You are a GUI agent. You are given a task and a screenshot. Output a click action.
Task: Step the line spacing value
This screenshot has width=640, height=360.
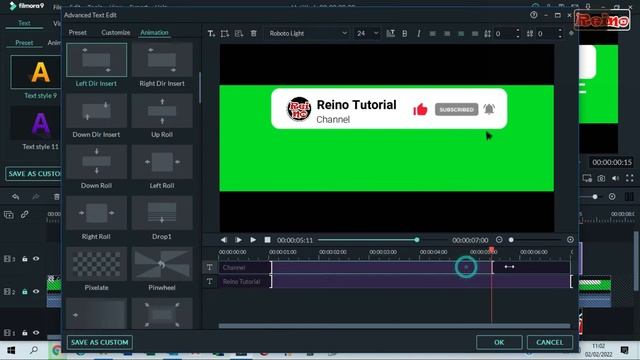click(x=518, y=33)
